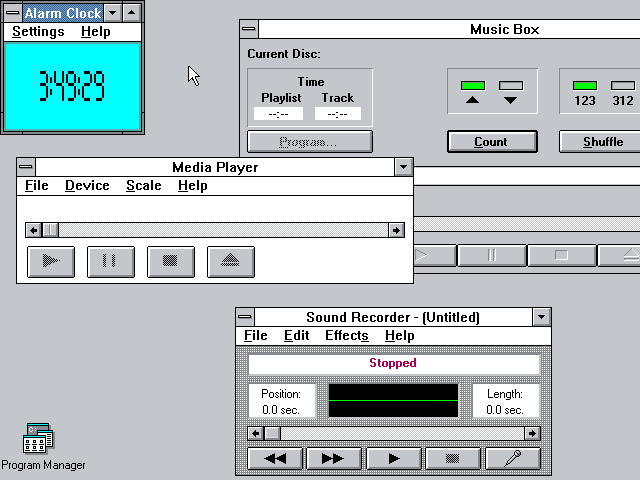The image size is (640, 480).
Task: Click Media Player scrollbar left arrow
Action: 33,230
